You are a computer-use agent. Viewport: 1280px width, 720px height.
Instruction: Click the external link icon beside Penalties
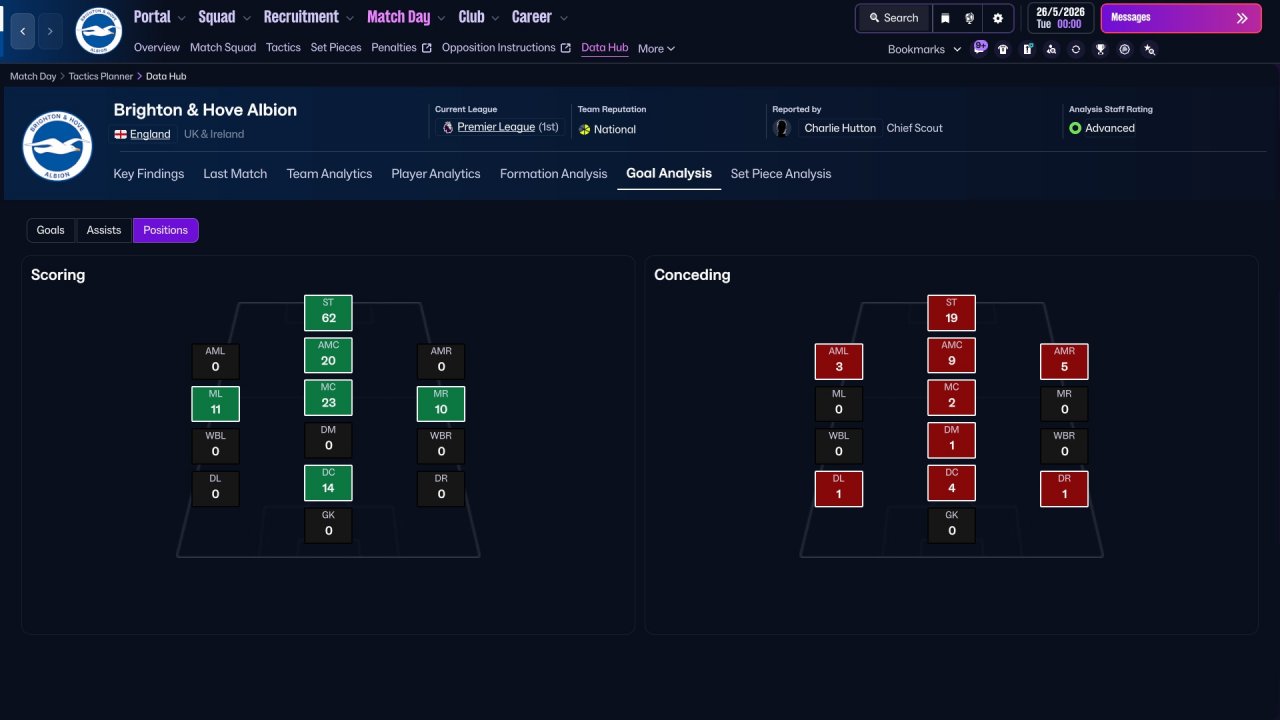tap(427, 48)
